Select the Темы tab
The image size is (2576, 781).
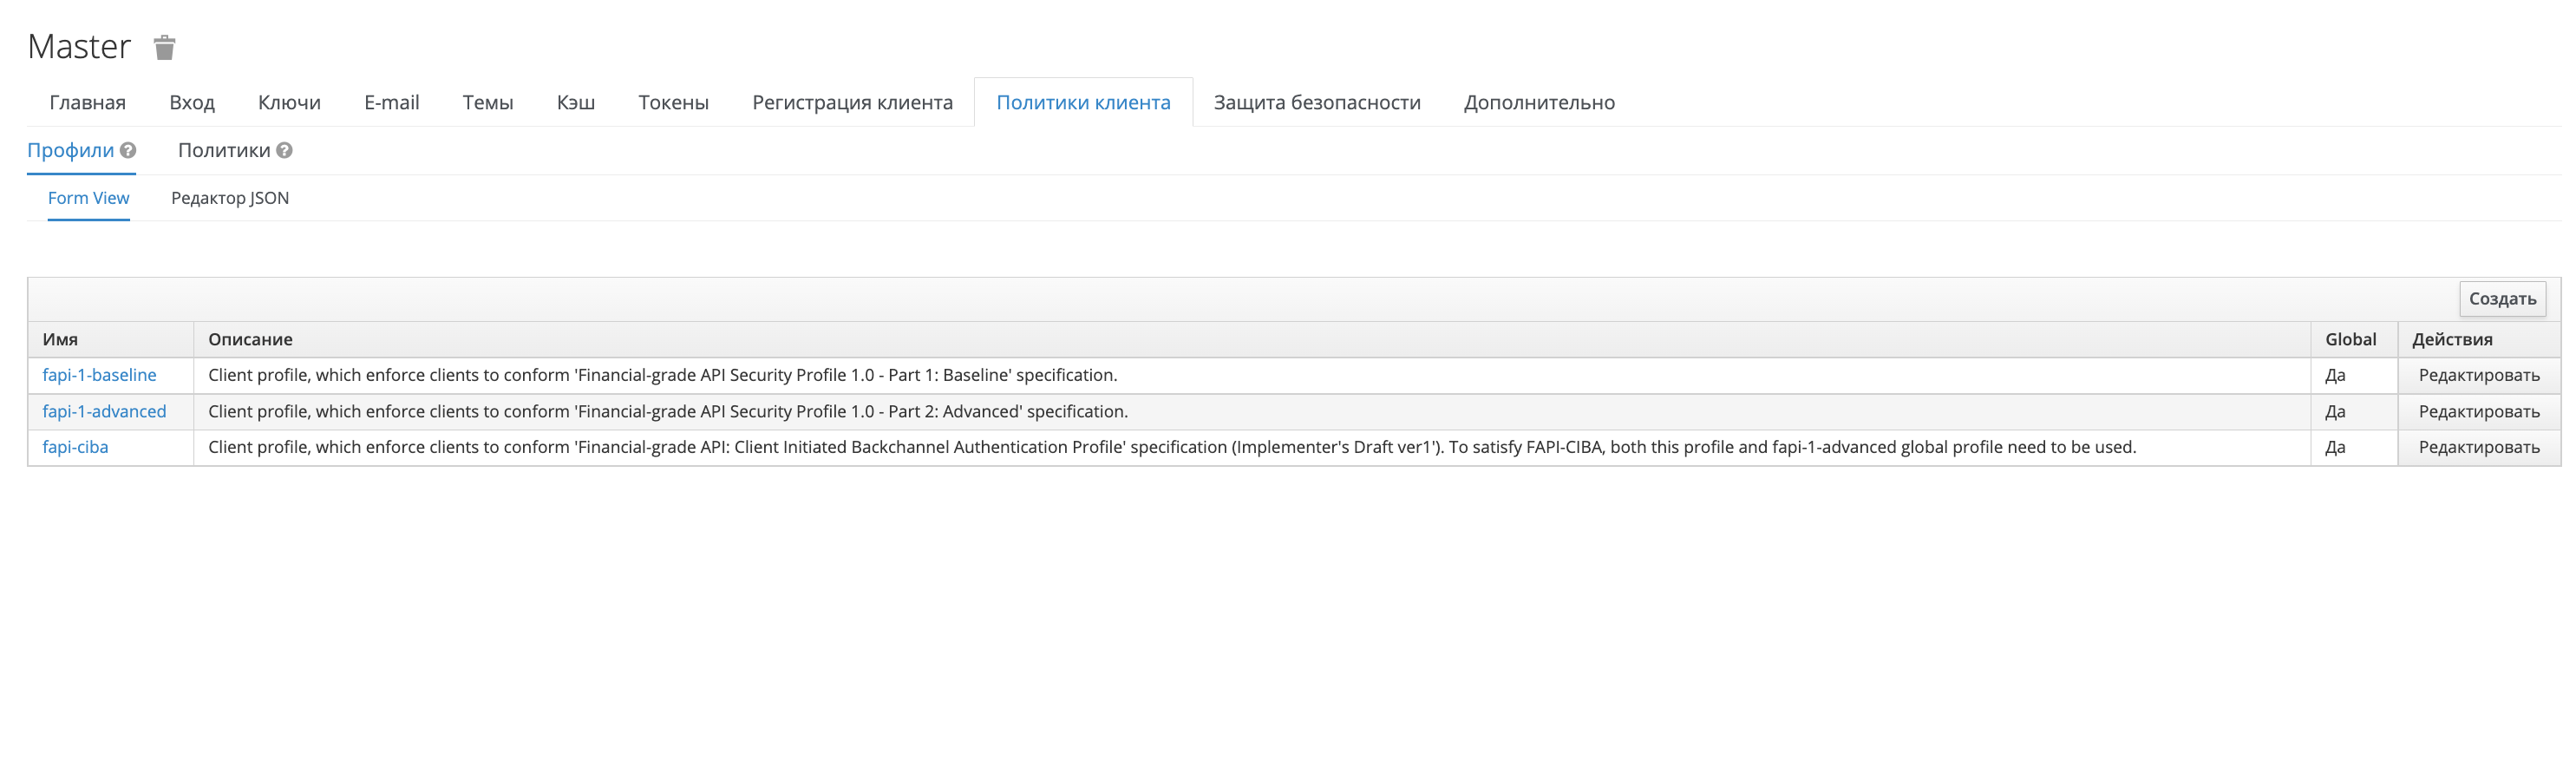(487, 102)
